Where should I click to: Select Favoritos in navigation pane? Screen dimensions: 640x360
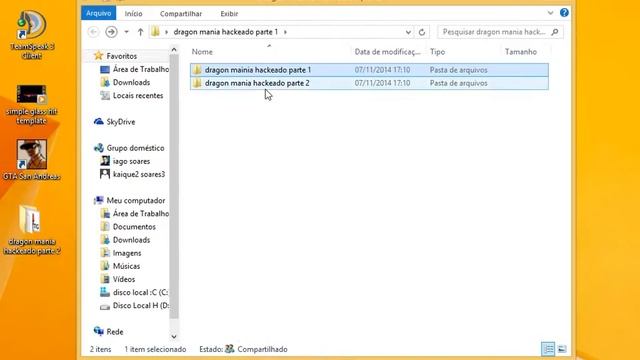121,56
